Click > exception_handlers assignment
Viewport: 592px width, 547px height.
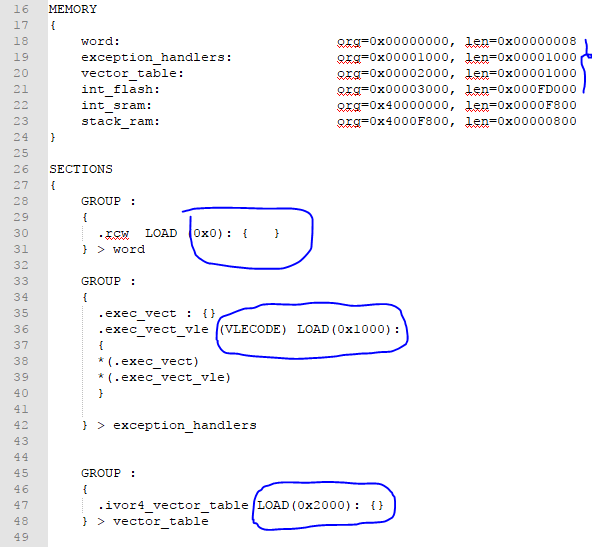177,425
